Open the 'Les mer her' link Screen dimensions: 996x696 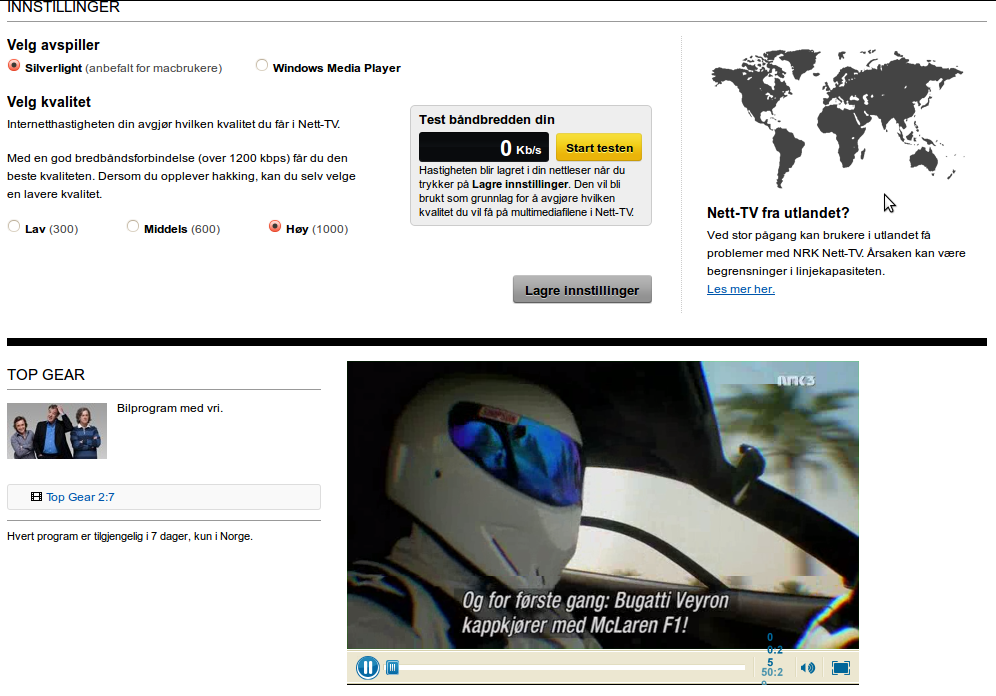pos(740,289)
